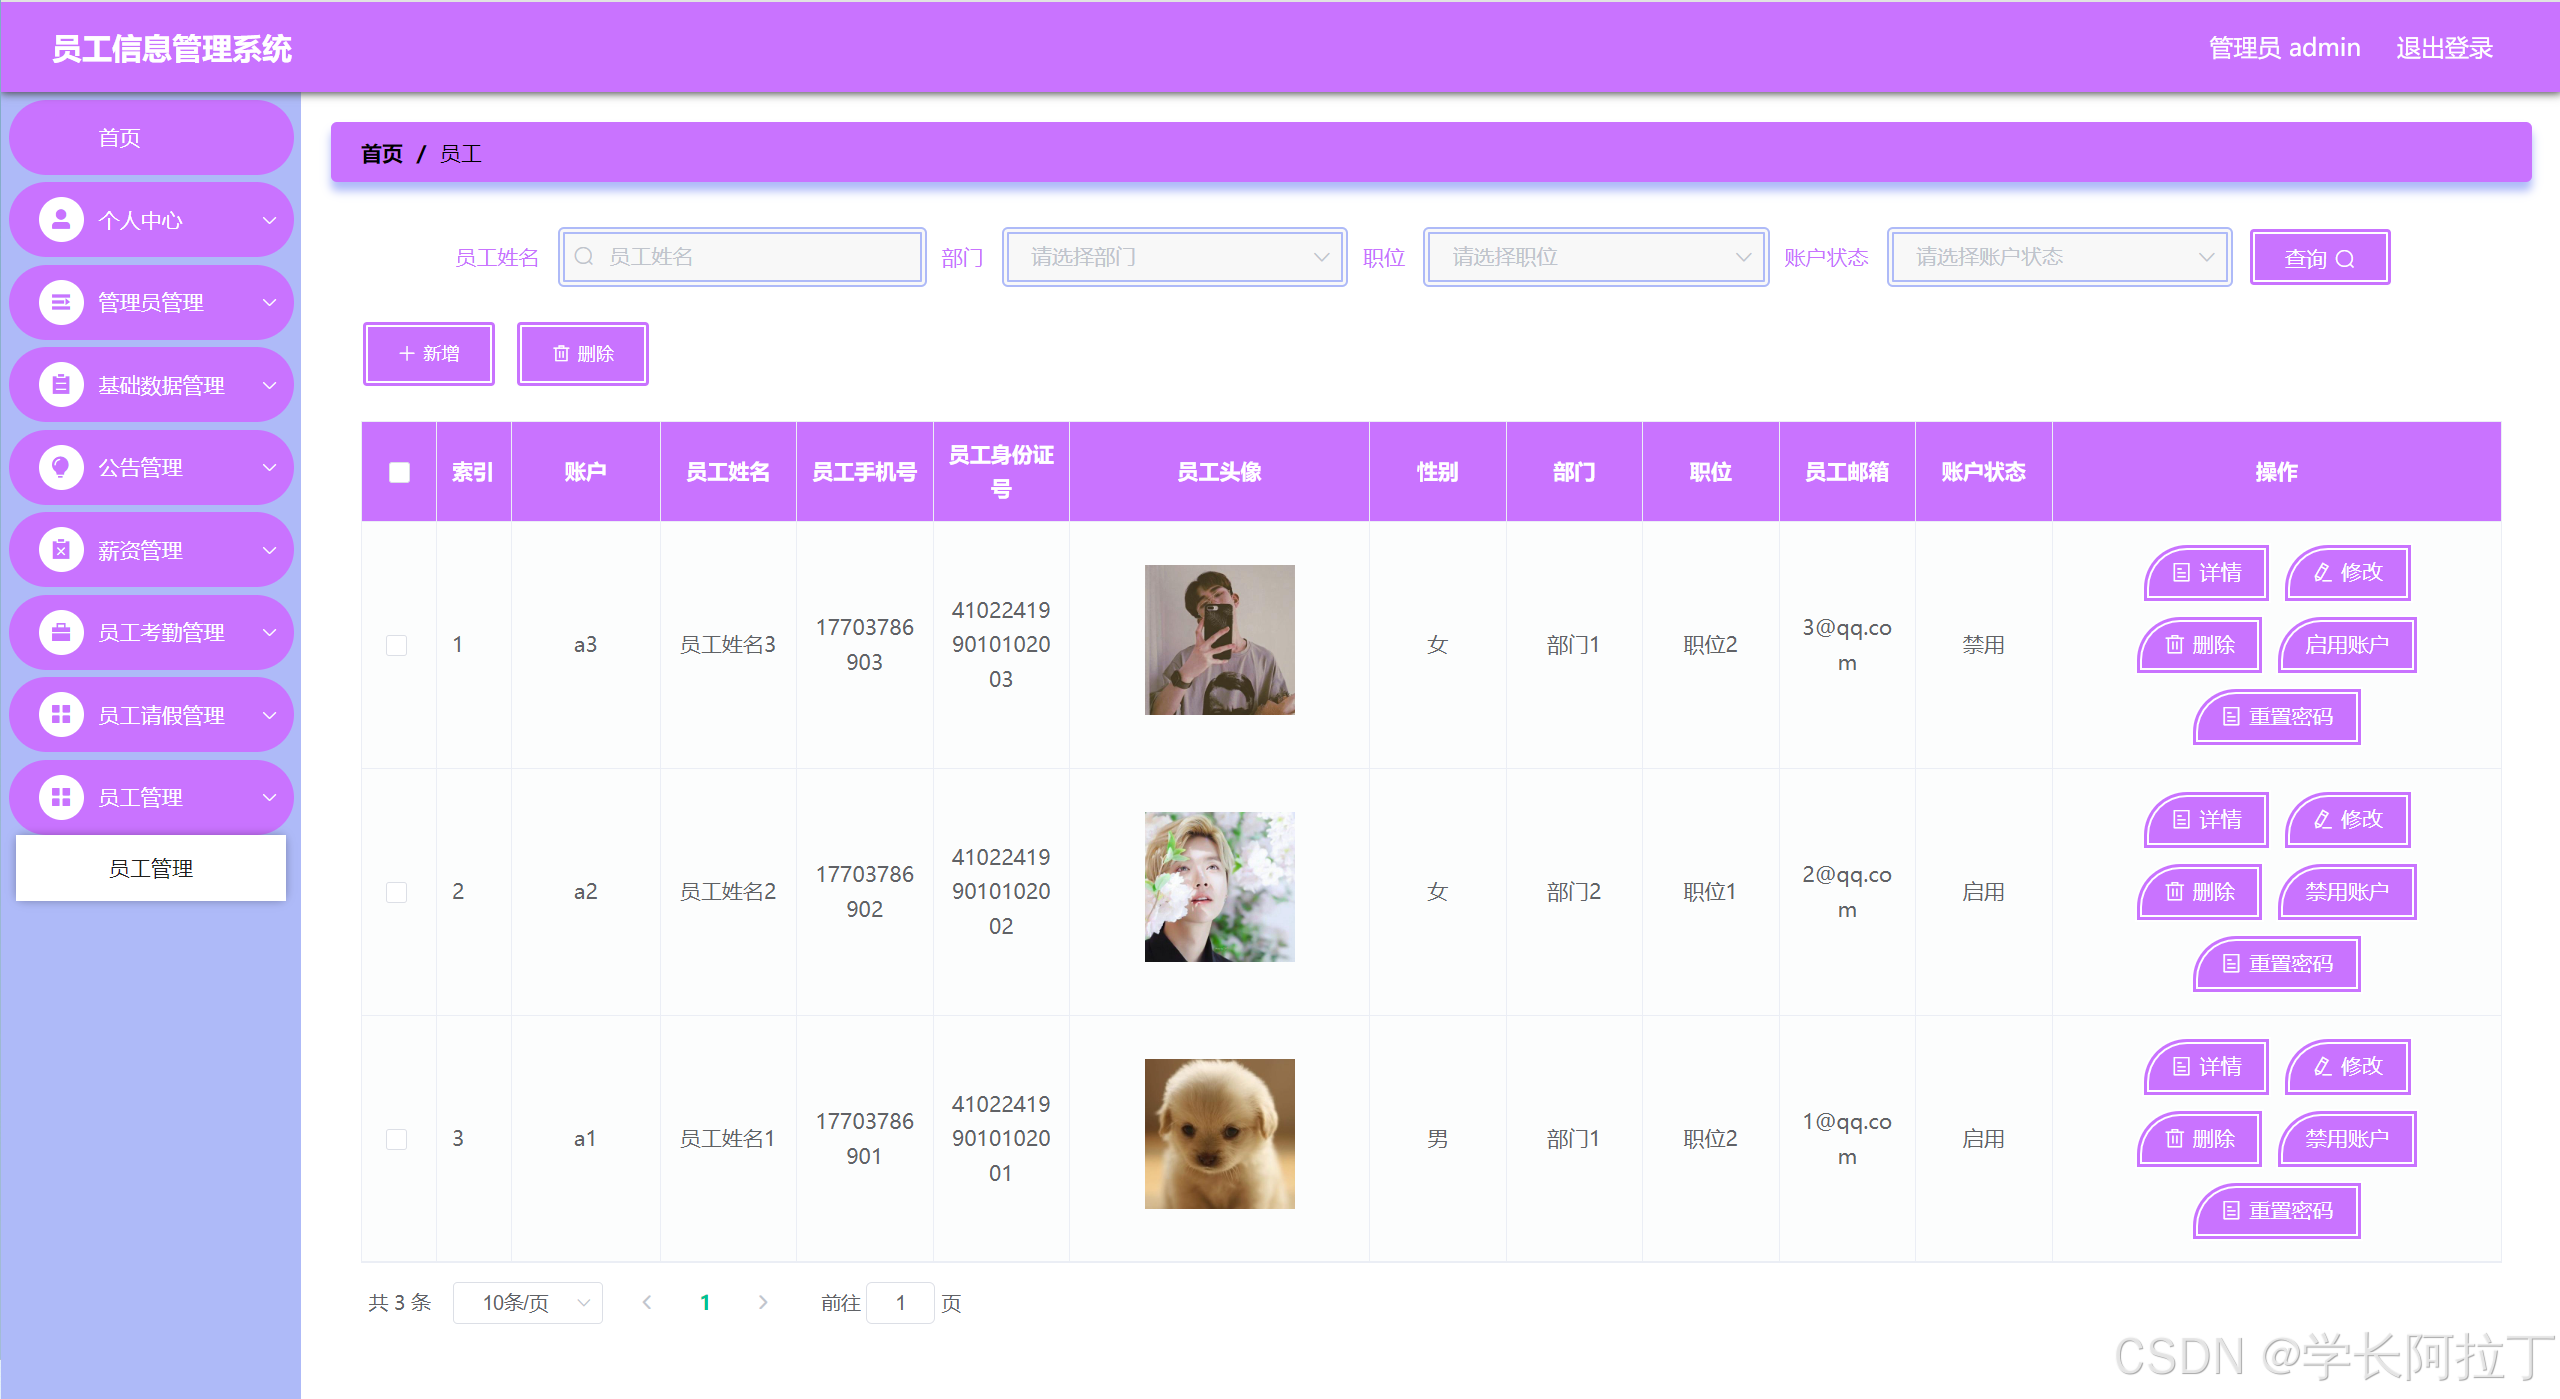Click the search icon in 查询 button
Screen dimensions: 2560x1399
(2344, 259)
